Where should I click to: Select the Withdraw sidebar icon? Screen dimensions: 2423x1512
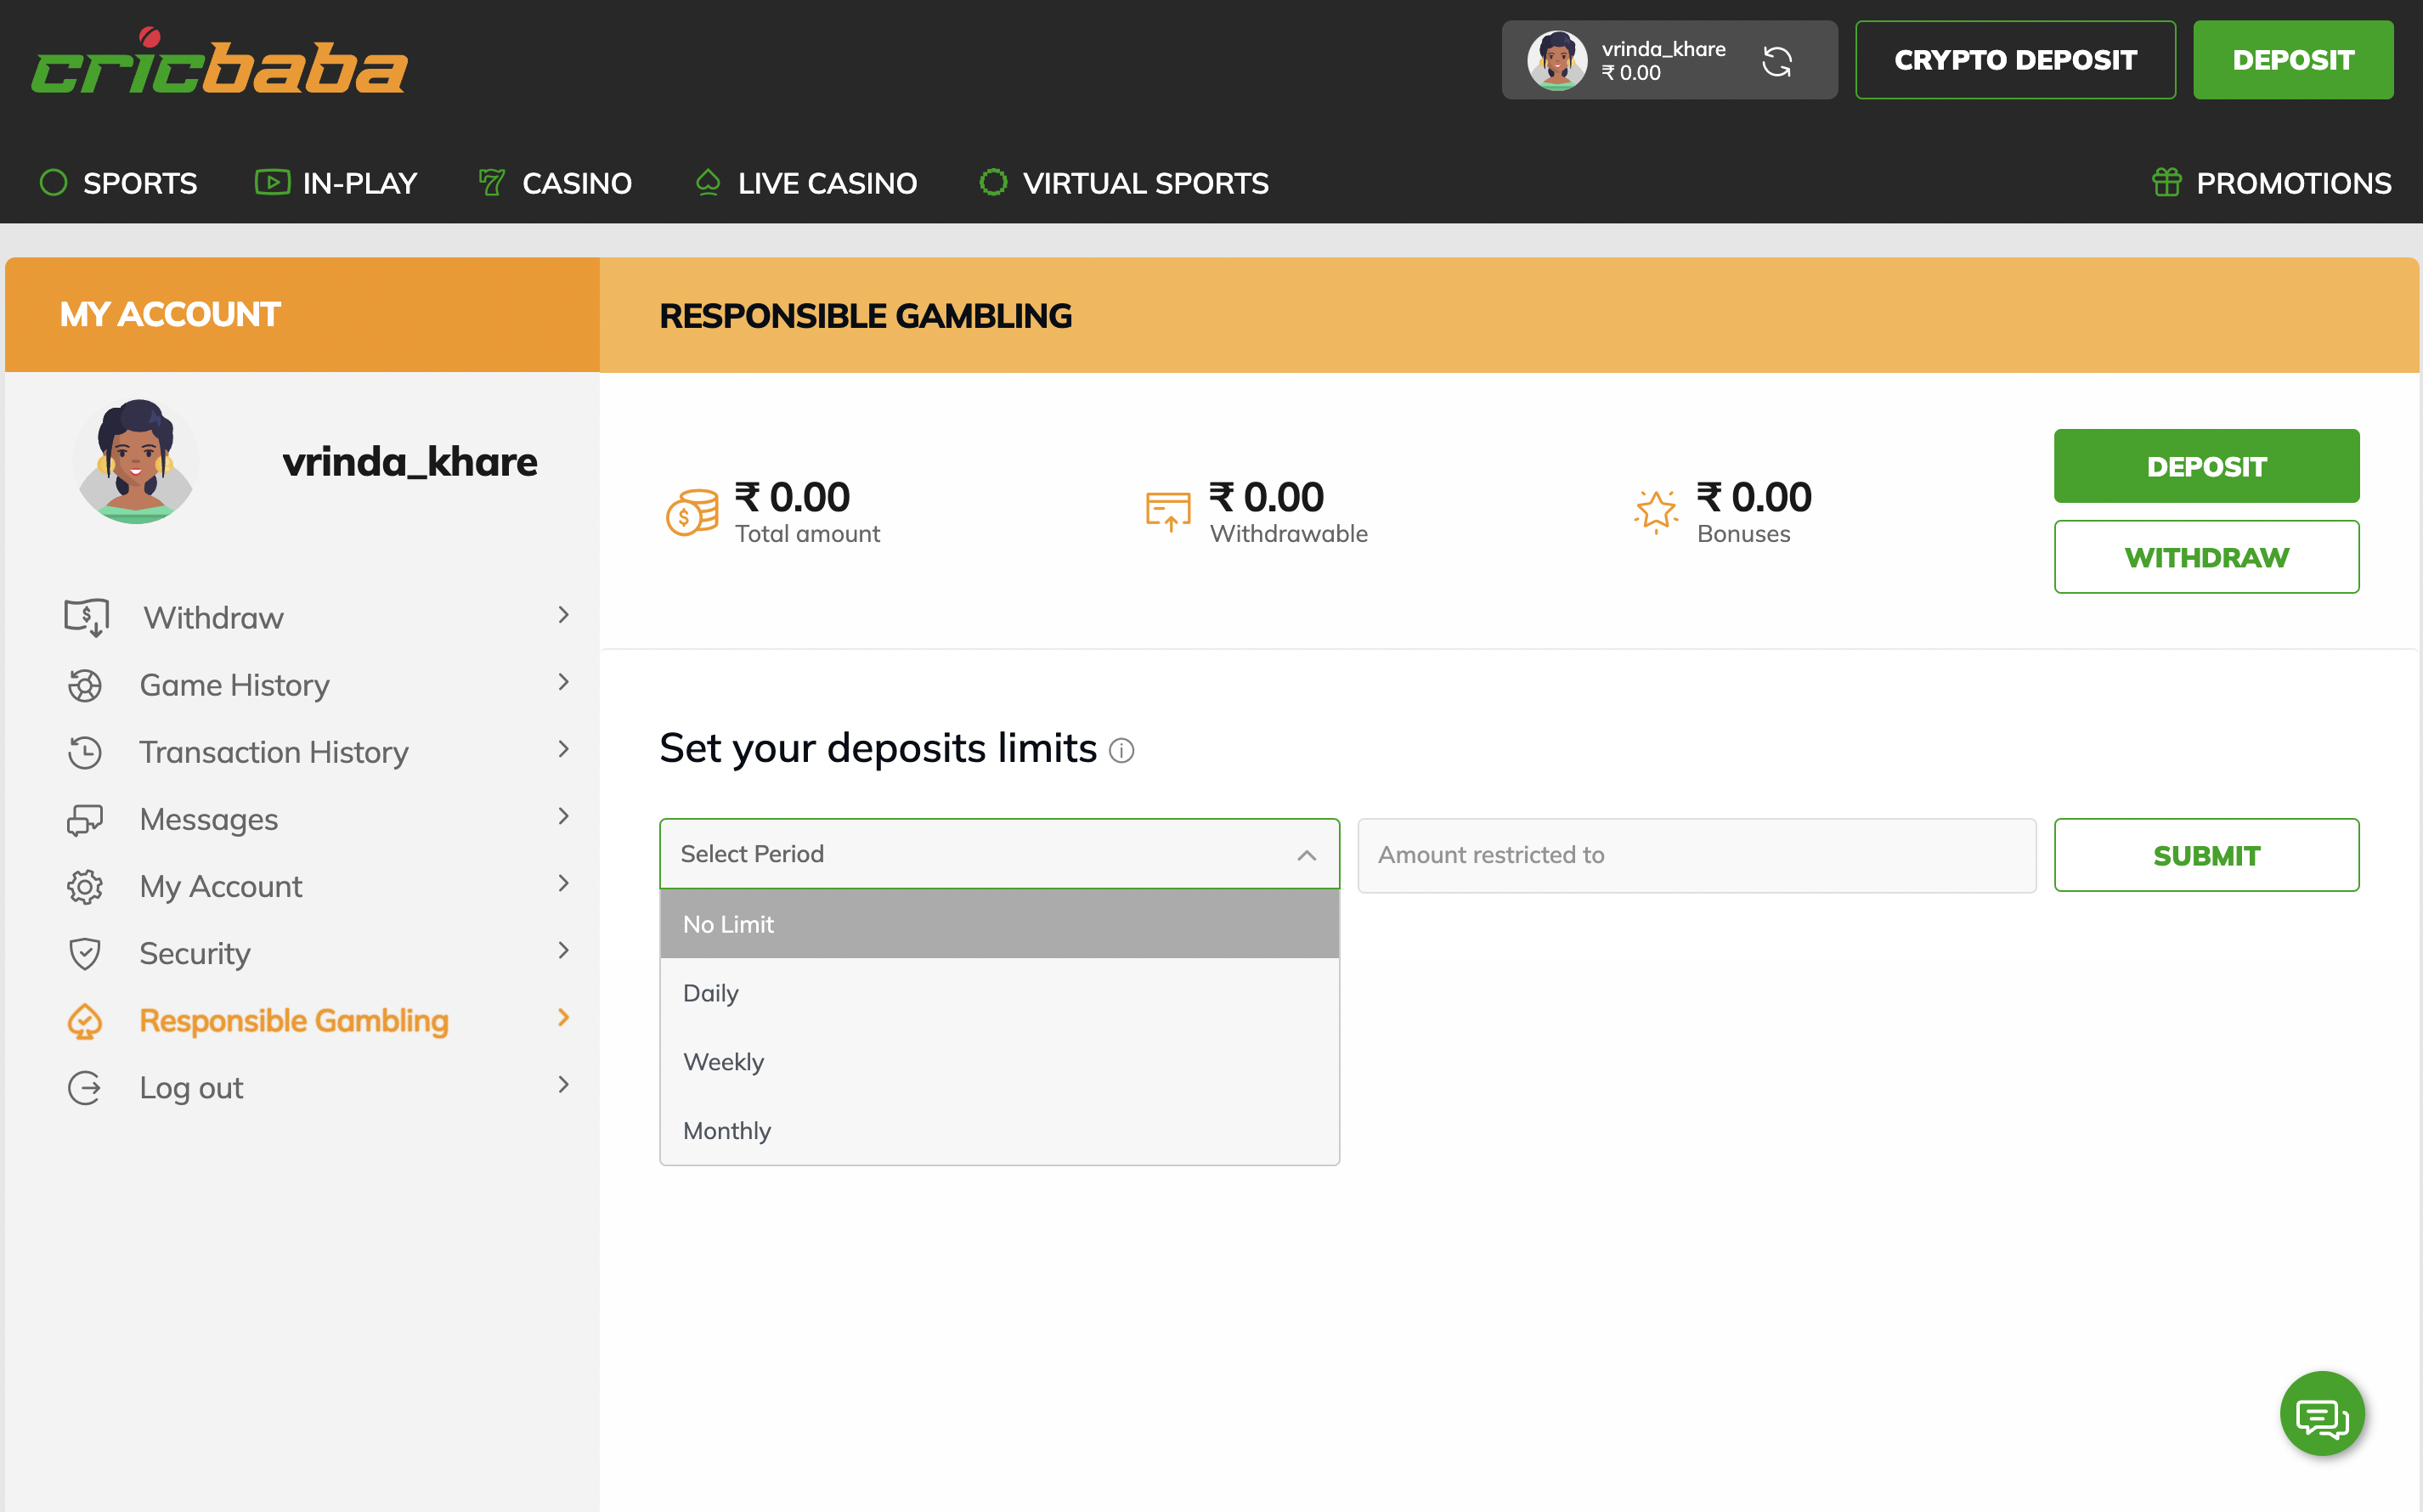pyautogui.click(x=86, y=617)
